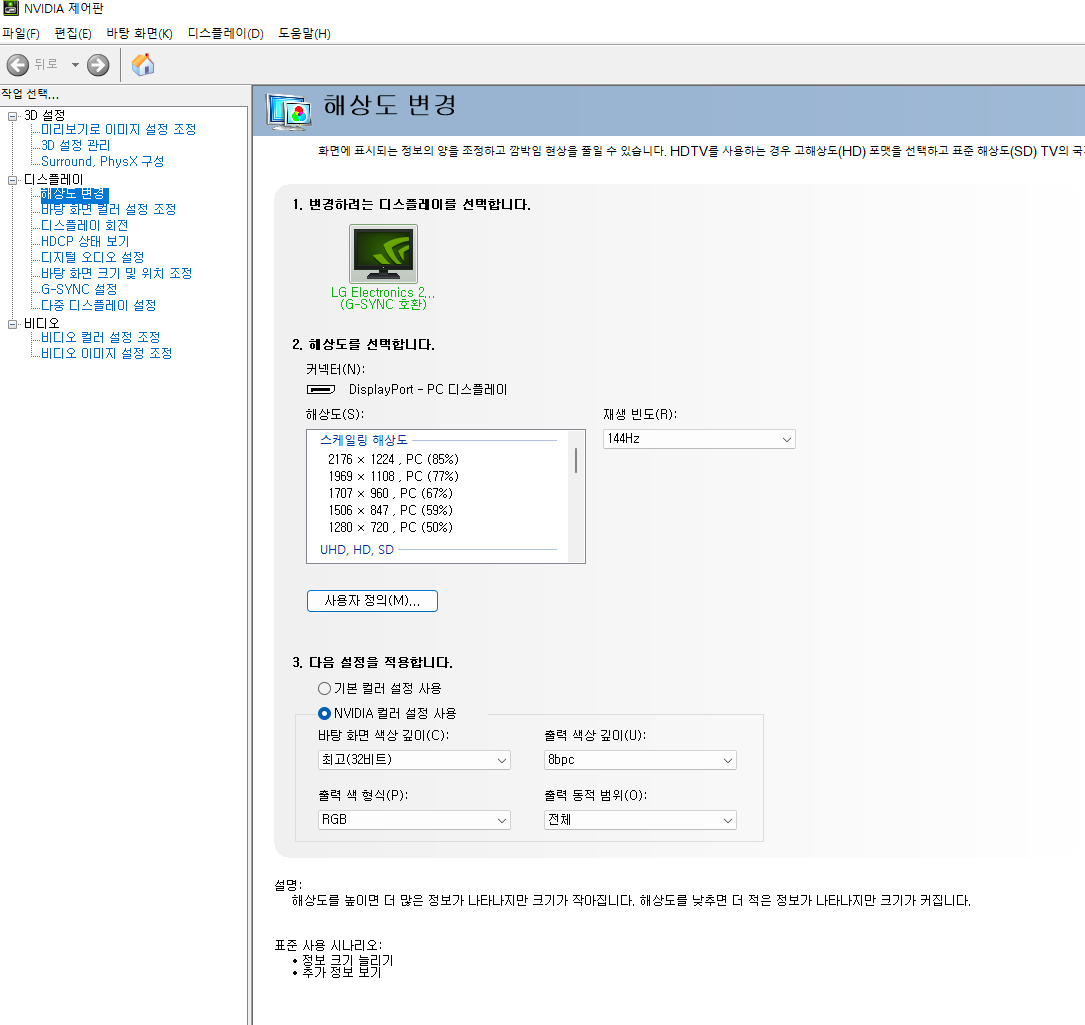This screenshot has height=1025, width=1085.
Task: Open 미리보기로 이미지 설정 조정
Action: click(x=118, y=129)
